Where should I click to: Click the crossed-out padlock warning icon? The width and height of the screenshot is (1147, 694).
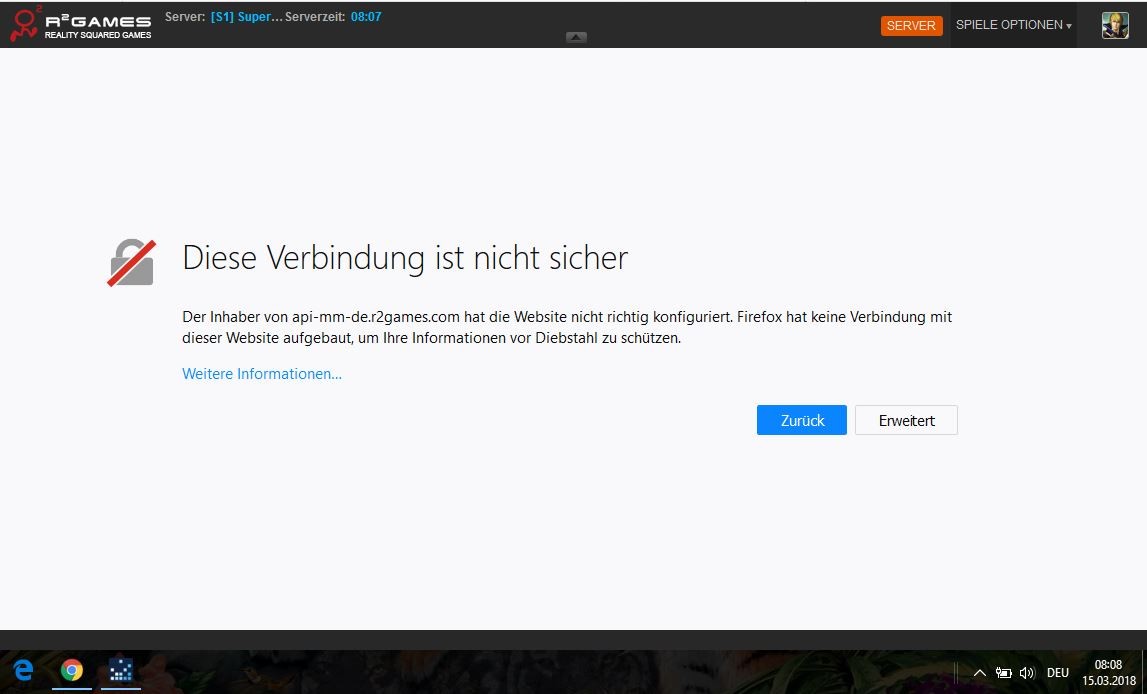132,262
